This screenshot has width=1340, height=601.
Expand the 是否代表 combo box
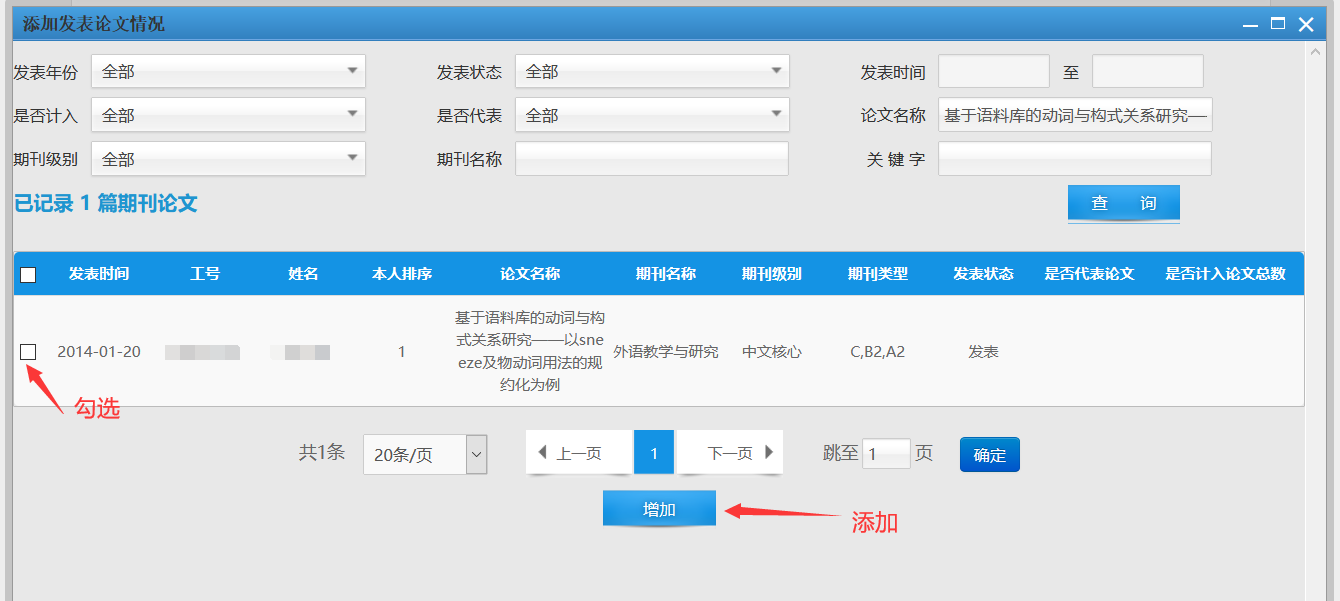(652, 115)
